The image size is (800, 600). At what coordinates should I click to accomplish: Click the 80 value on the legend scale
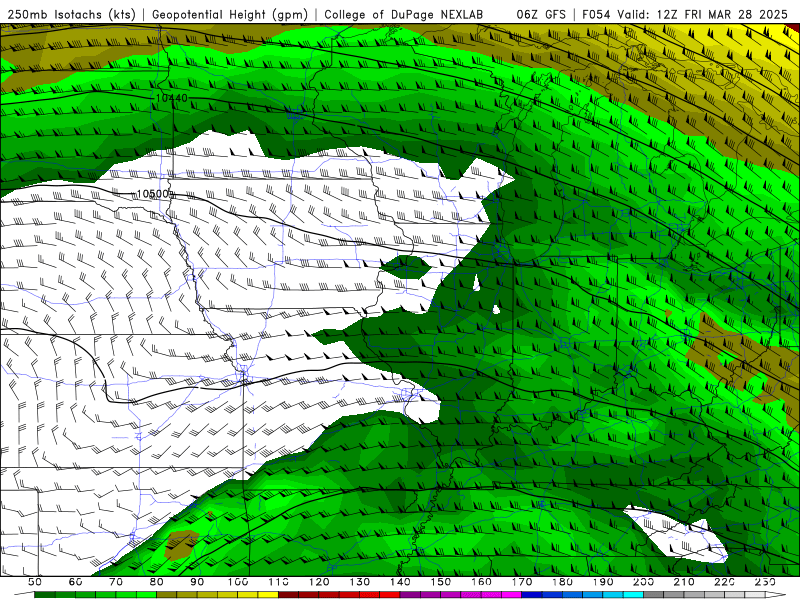tap(156, 582)
